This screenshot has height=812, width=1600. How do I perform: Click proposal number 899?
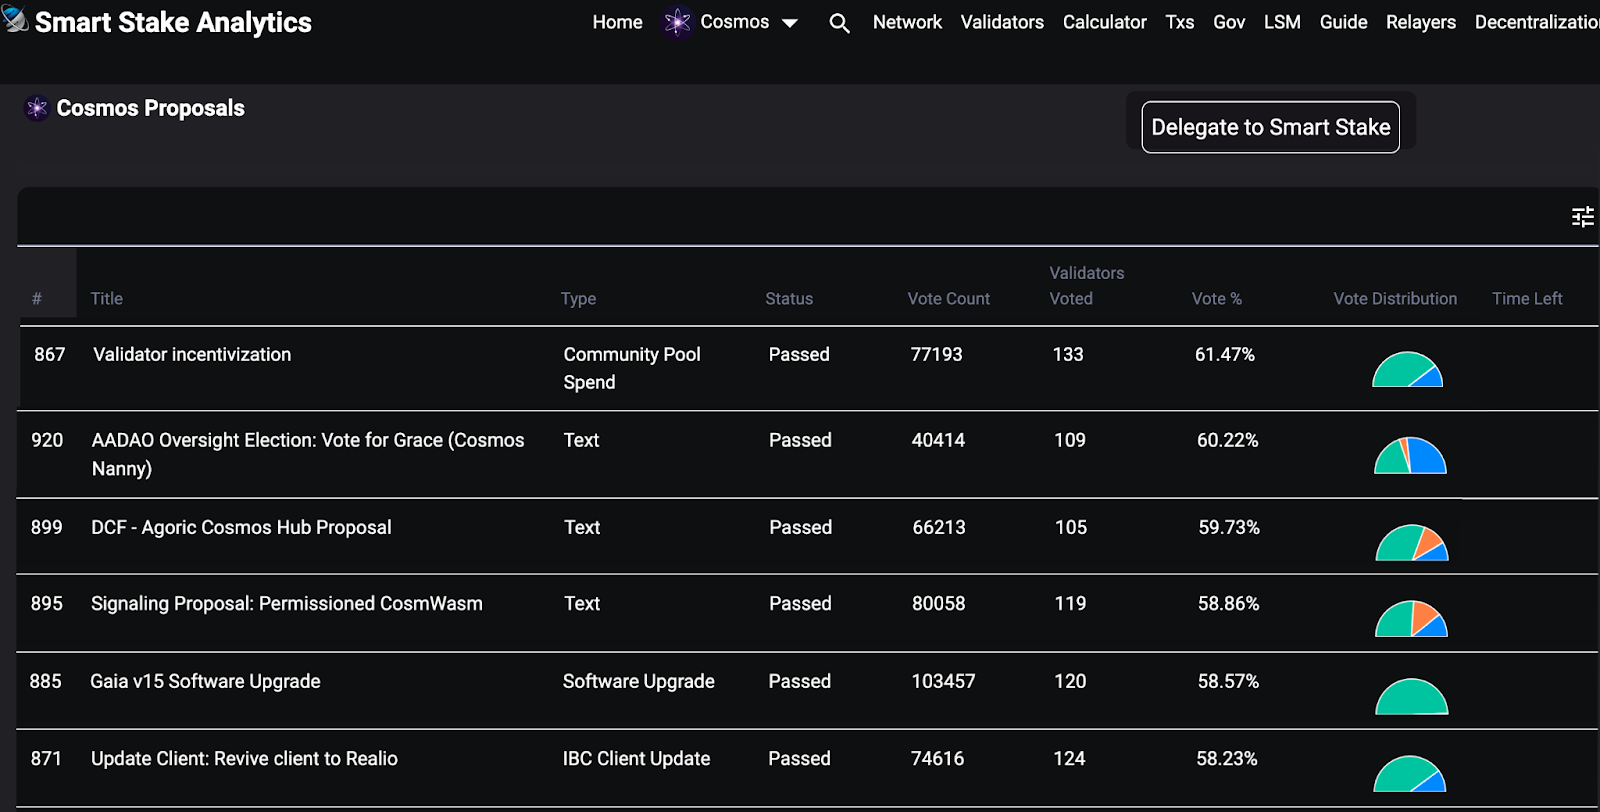(x=47, y=527)
